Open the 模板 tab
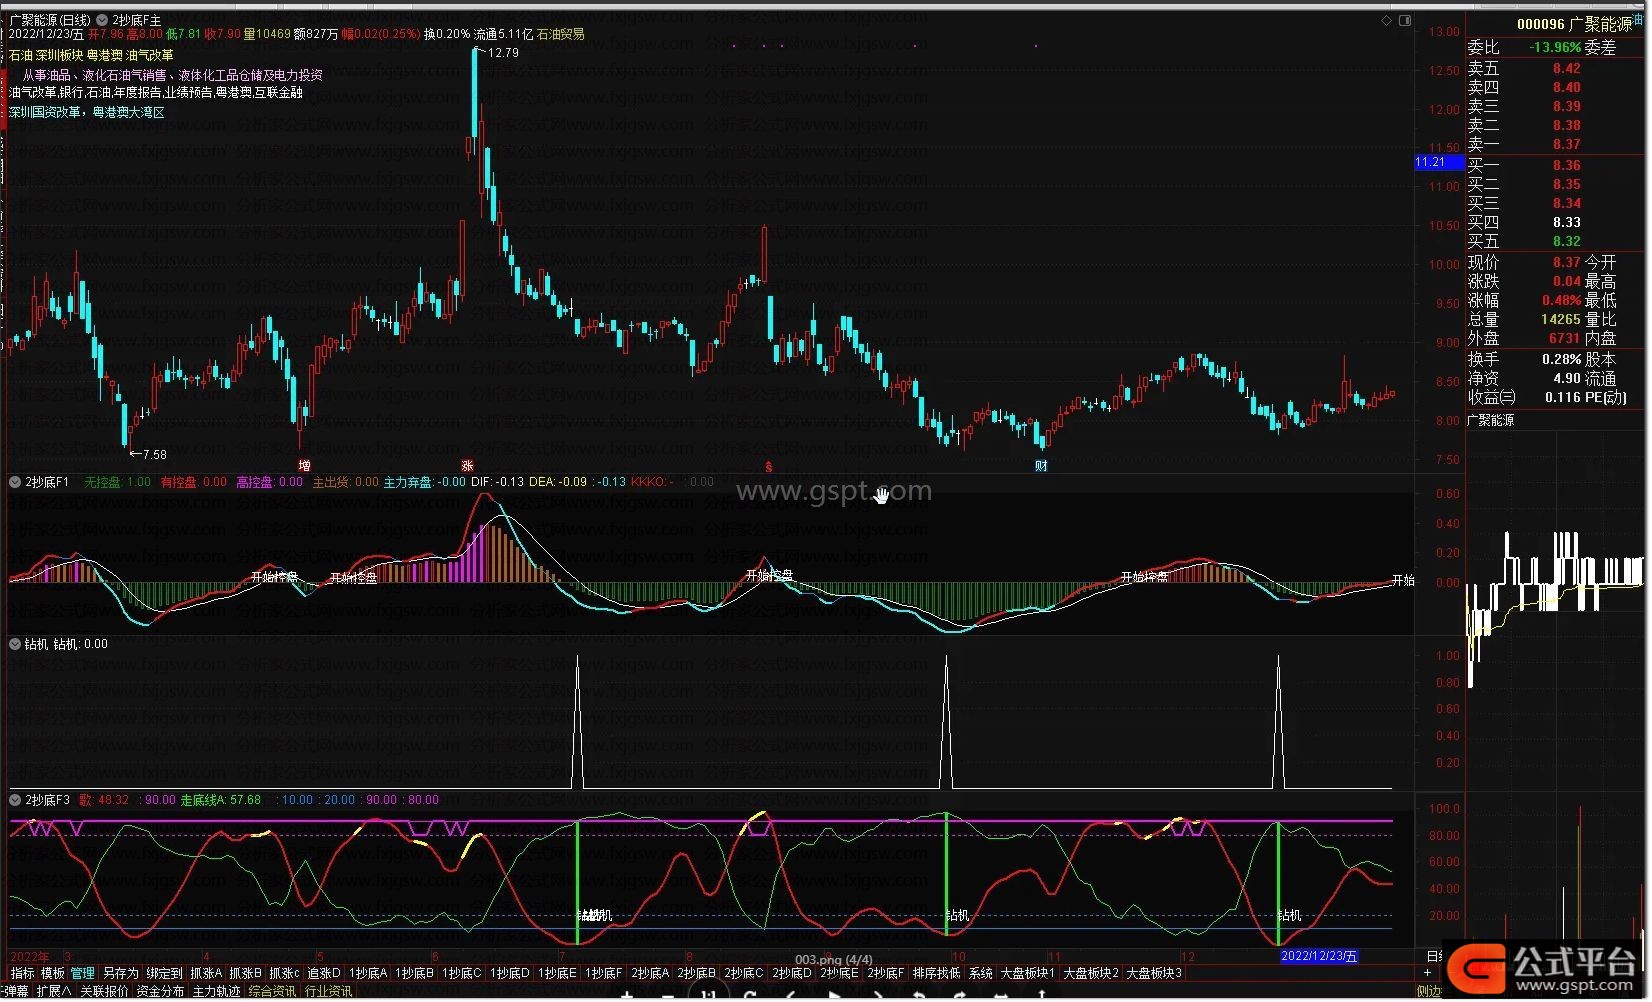This screenshot has height=1002, width=1652. click(x=52, y=974)
